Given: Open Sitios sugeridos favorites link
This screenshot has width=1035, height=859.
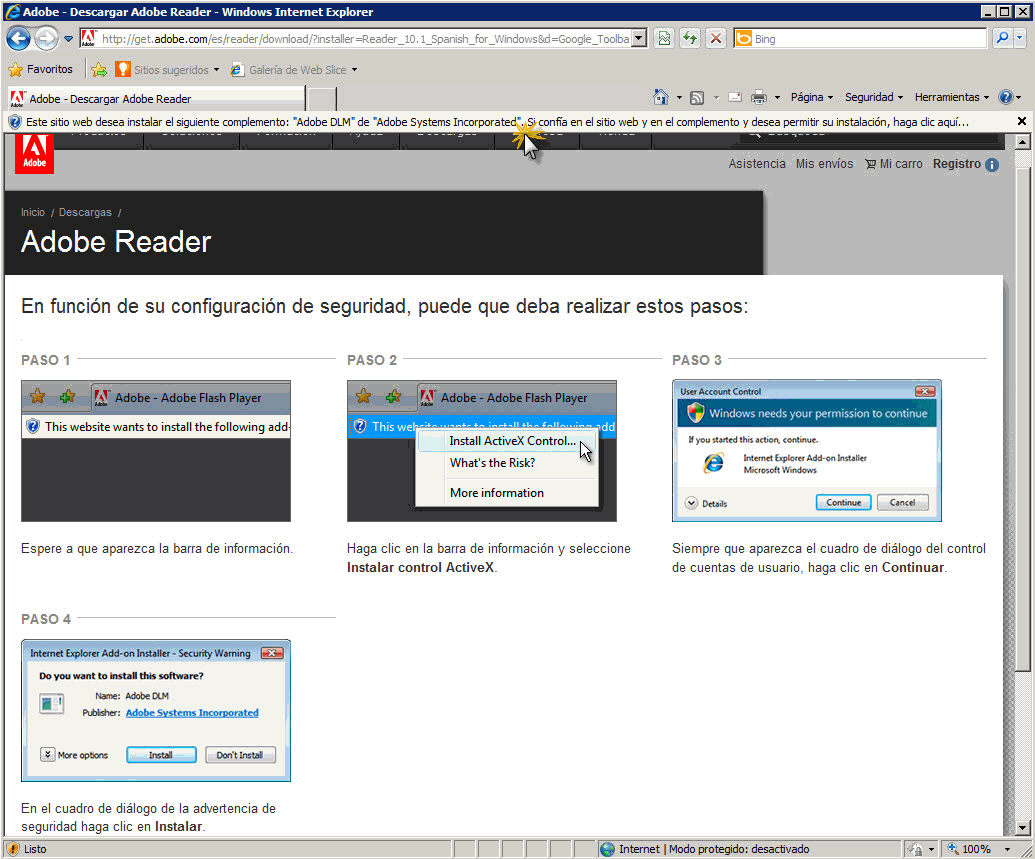Looking at the screenshot, I should [x=166, y=69].
